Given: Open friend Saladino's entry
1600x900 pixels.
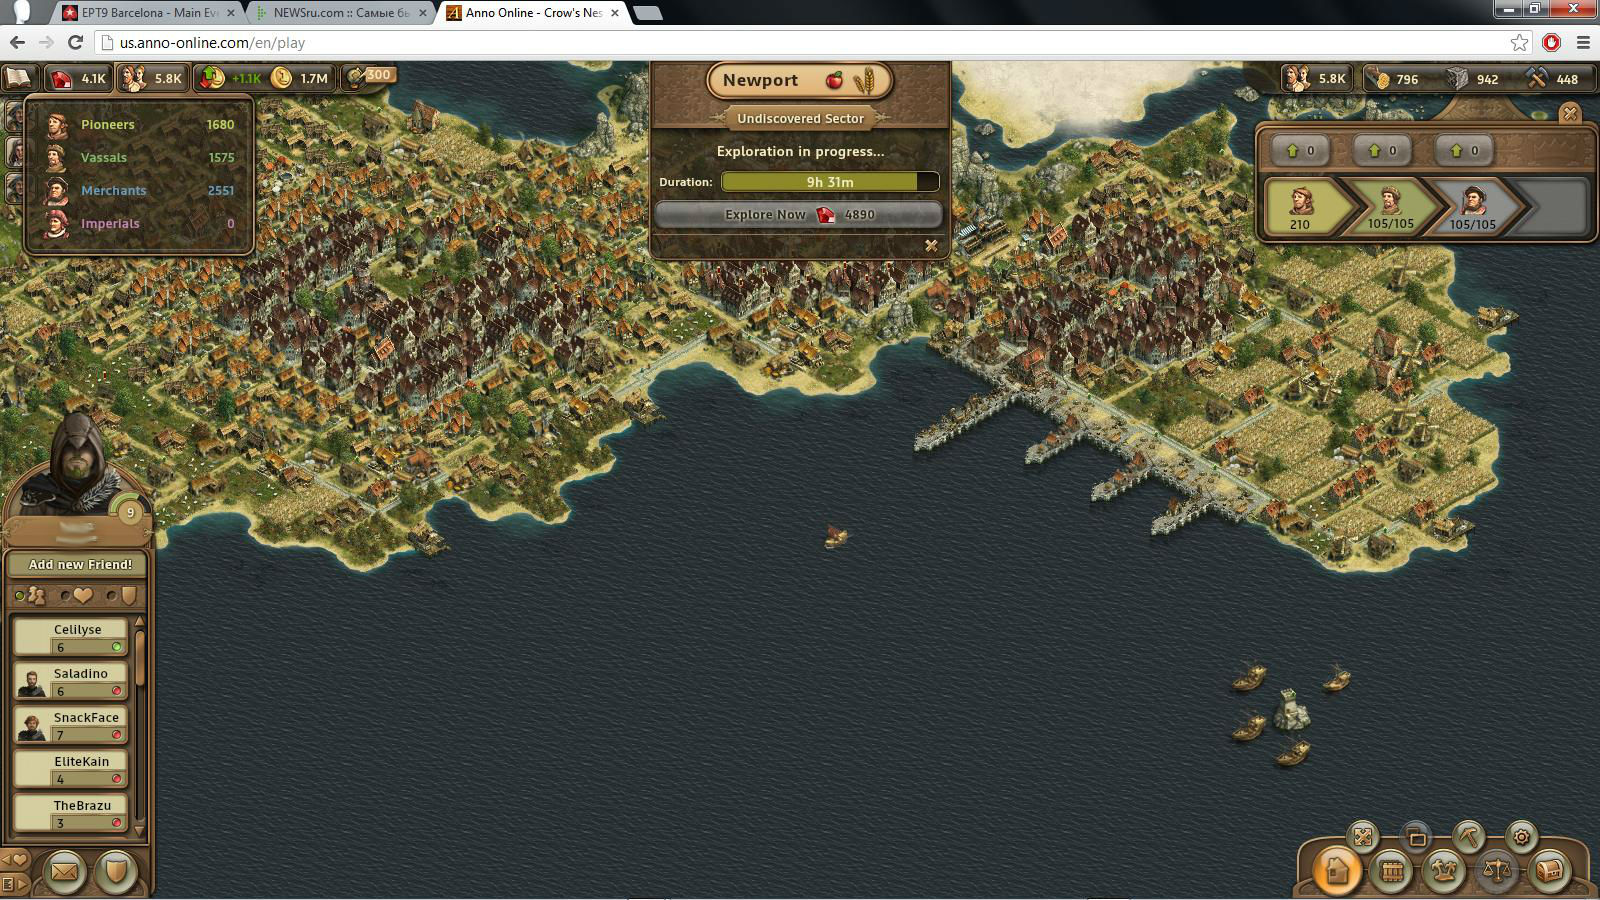Looking at the screenshot, I should (x=71, y=681).
